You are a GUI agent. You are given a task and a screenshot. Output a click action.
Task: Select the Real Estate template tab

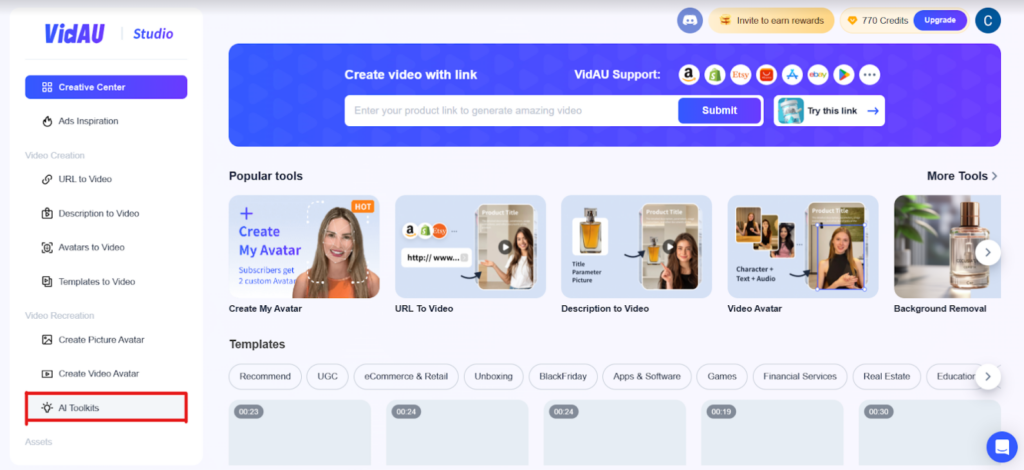point(887,377)
